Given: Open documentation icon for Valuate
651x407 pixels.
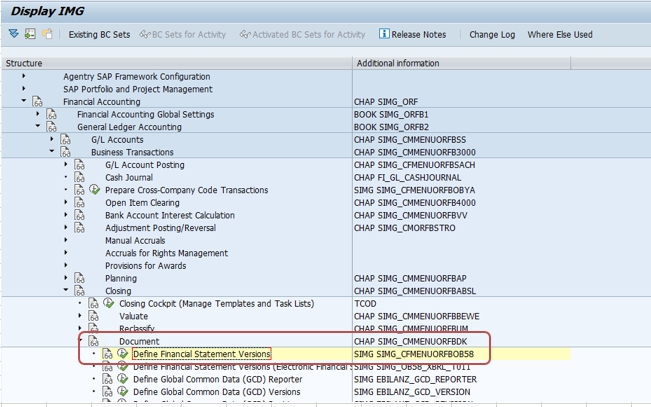Looking at the screenshot, I should 93,316.
